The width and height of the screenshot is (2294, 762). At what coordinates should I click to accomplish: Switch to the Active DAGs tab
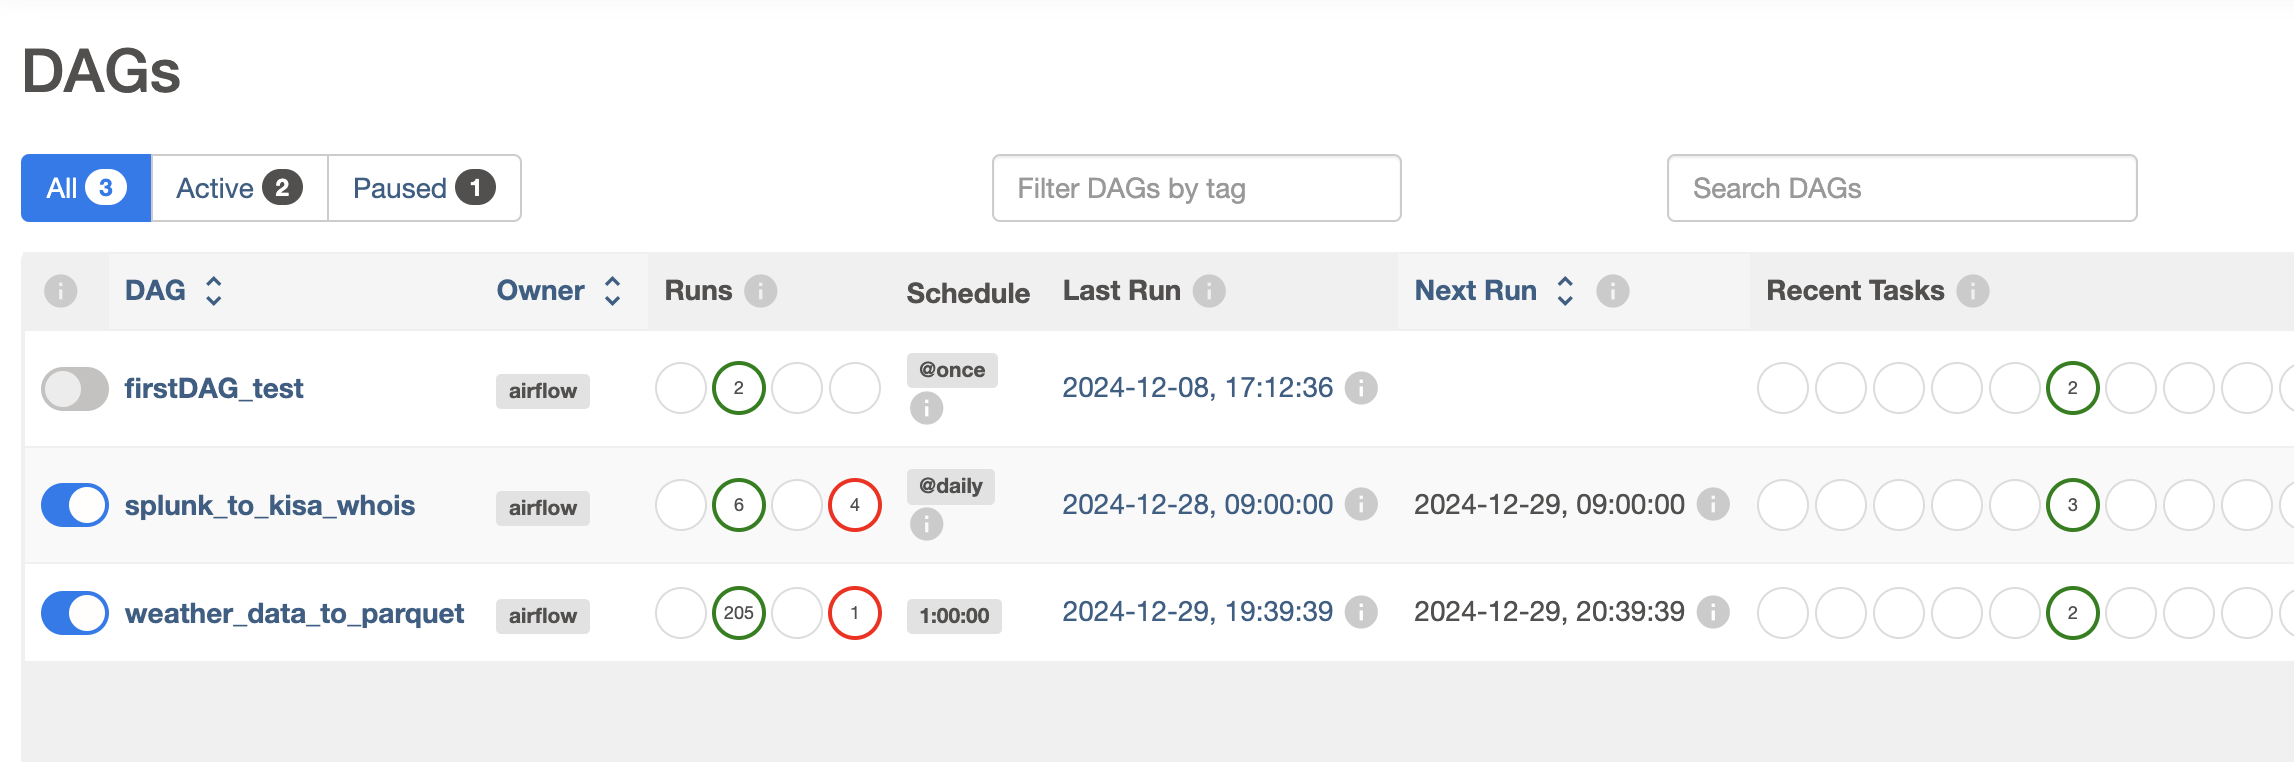tap(239, 188)
